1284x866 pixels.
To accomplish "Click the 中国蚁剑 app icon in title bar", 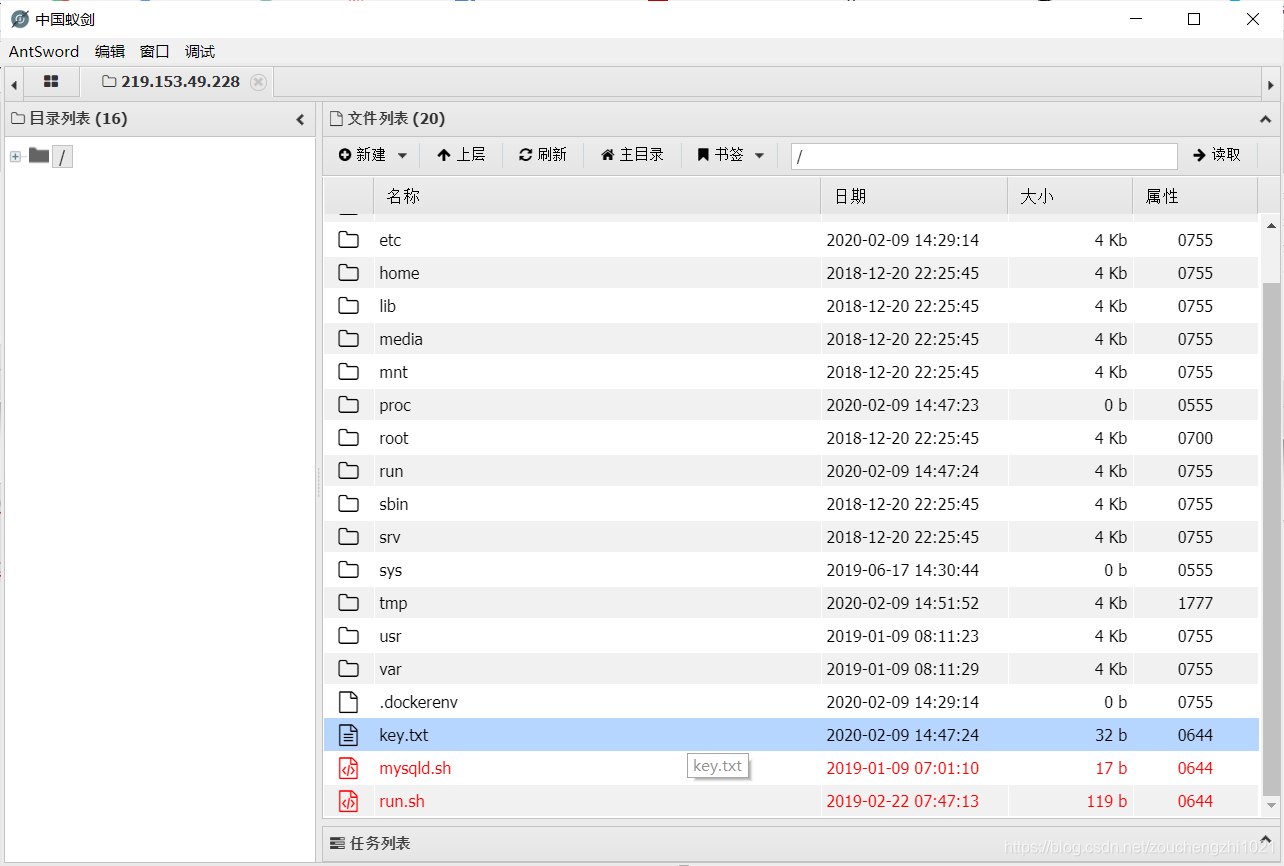I will coord(20,19).
